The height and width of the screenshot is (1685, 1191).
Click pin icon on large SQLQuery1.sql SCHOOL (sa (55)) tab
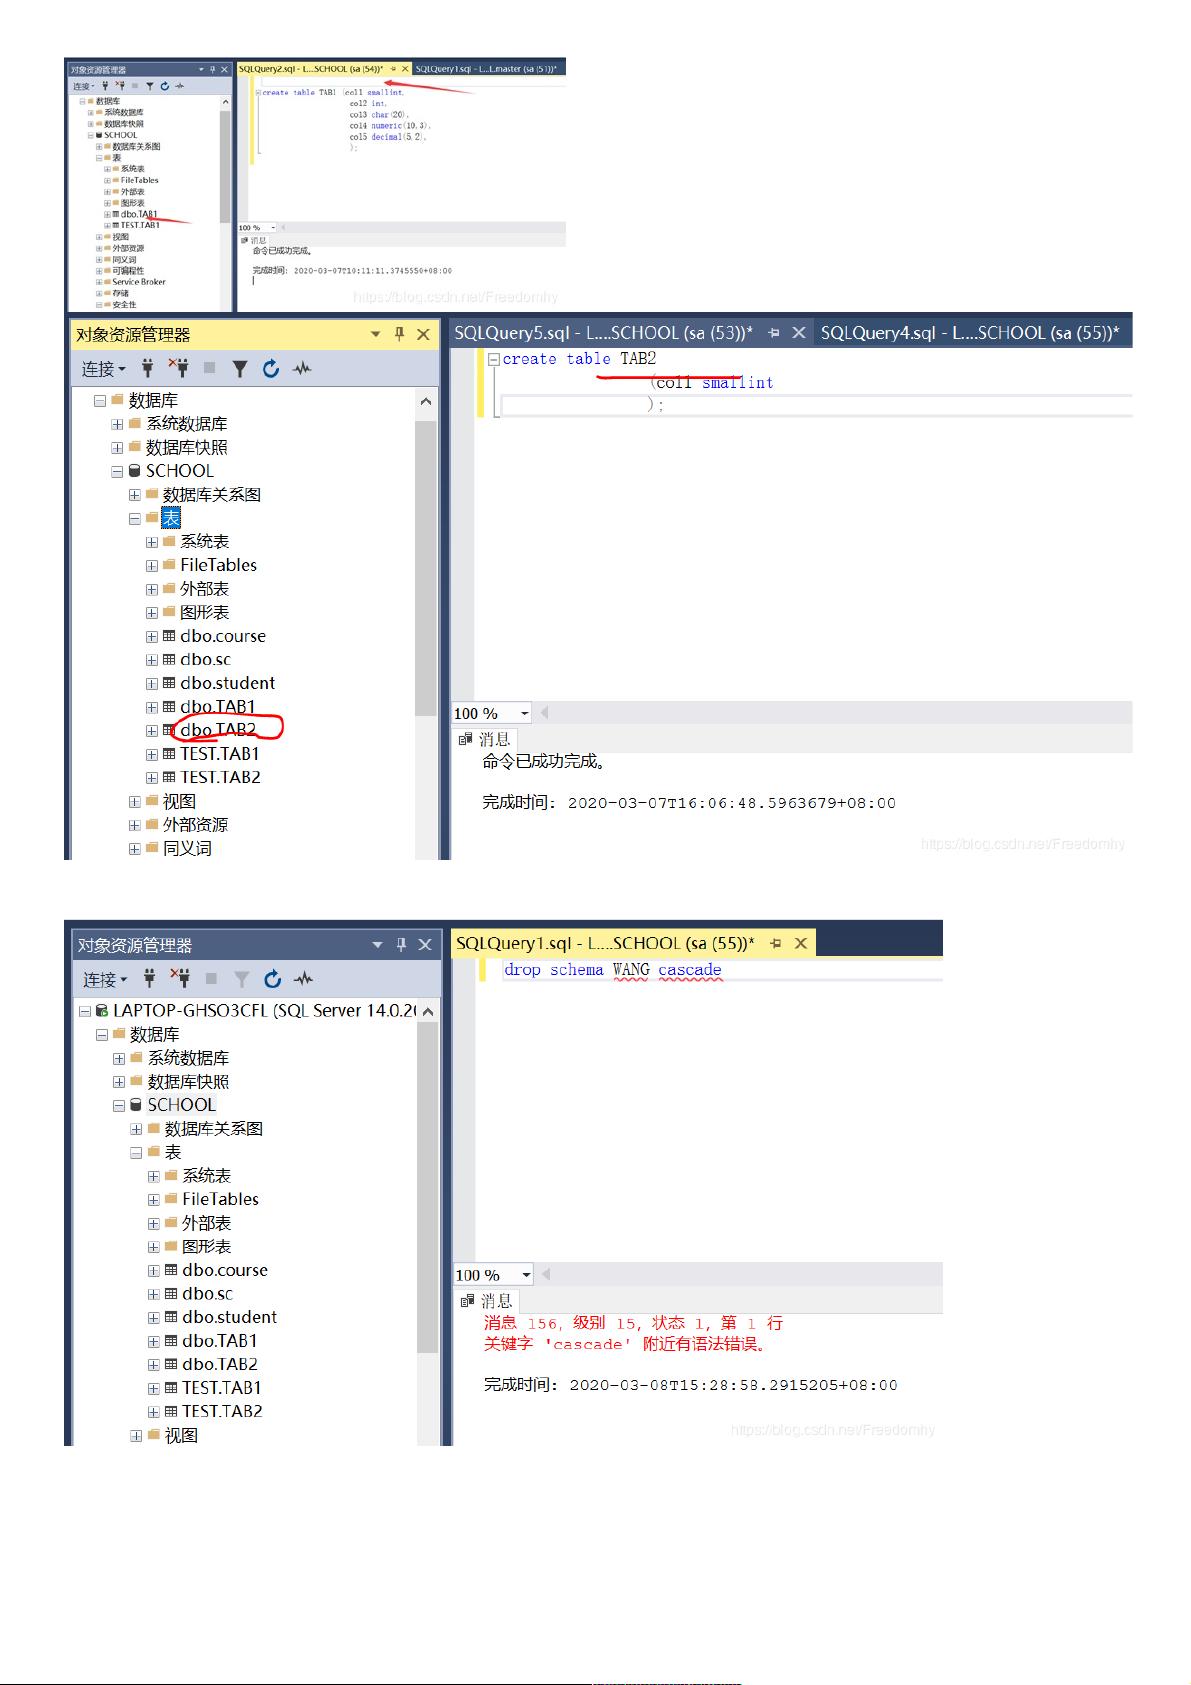[x=775, y=943]
